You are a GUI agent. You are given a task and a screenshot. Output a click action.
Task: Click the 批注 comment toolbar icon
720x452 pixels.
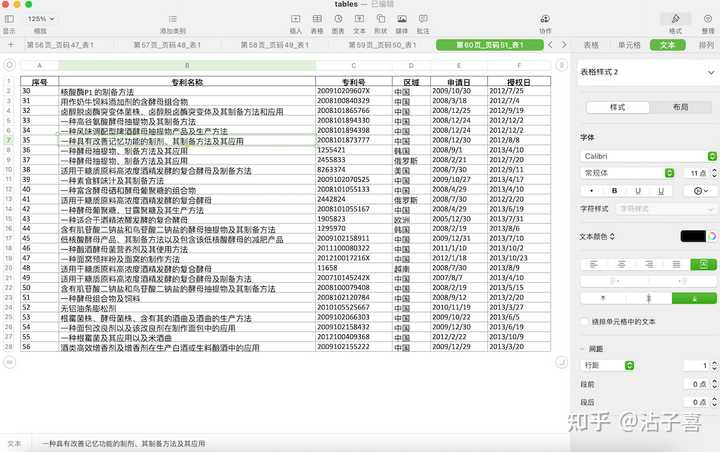click(x=423, y=19)
